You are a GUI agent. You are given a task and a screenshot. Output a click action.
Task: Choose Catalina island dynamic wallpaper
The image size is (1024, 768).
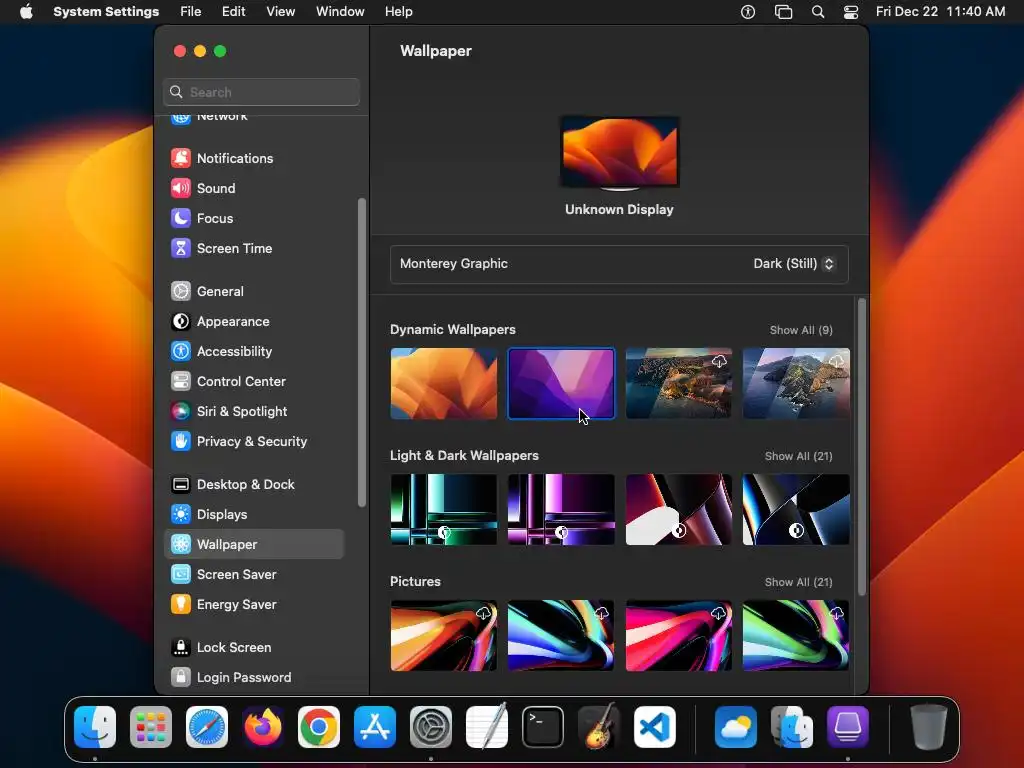click(x=796, y=383)
